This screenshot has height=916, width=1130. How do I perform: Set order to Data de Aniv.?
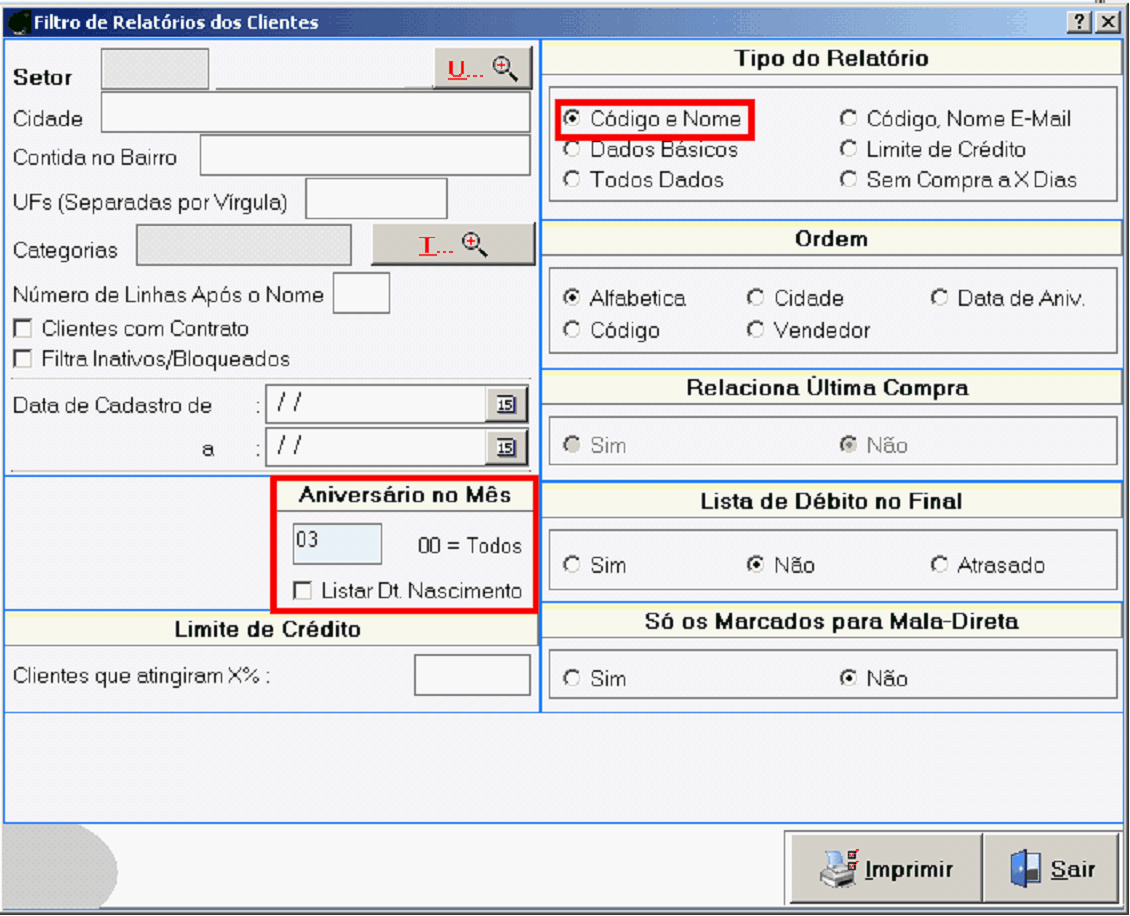click(939, 298)
